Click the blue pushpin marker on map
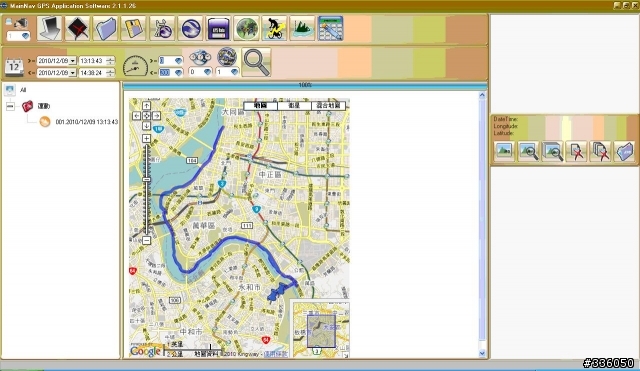The image size is (640, 371). (x=277, y=292)
